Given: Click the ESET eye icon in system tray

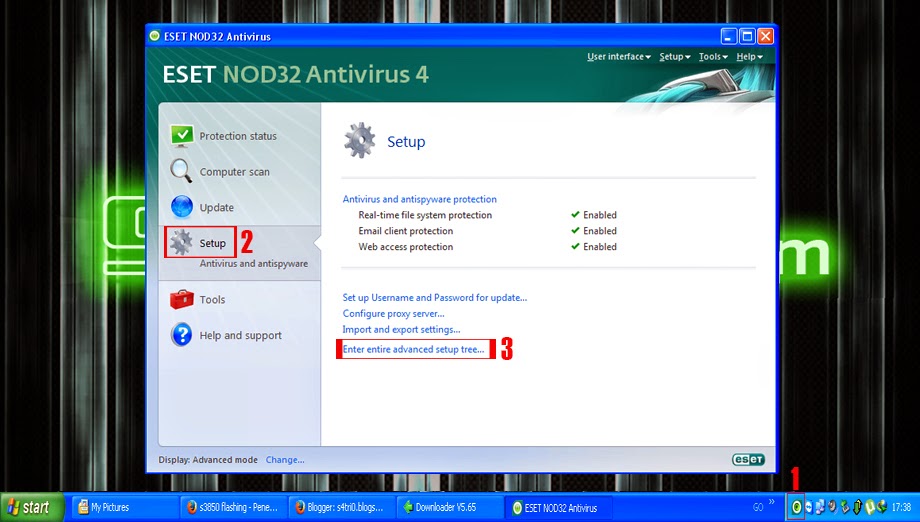Looking at the screenshot, I should pyautogui.click(x=797, y=507).
